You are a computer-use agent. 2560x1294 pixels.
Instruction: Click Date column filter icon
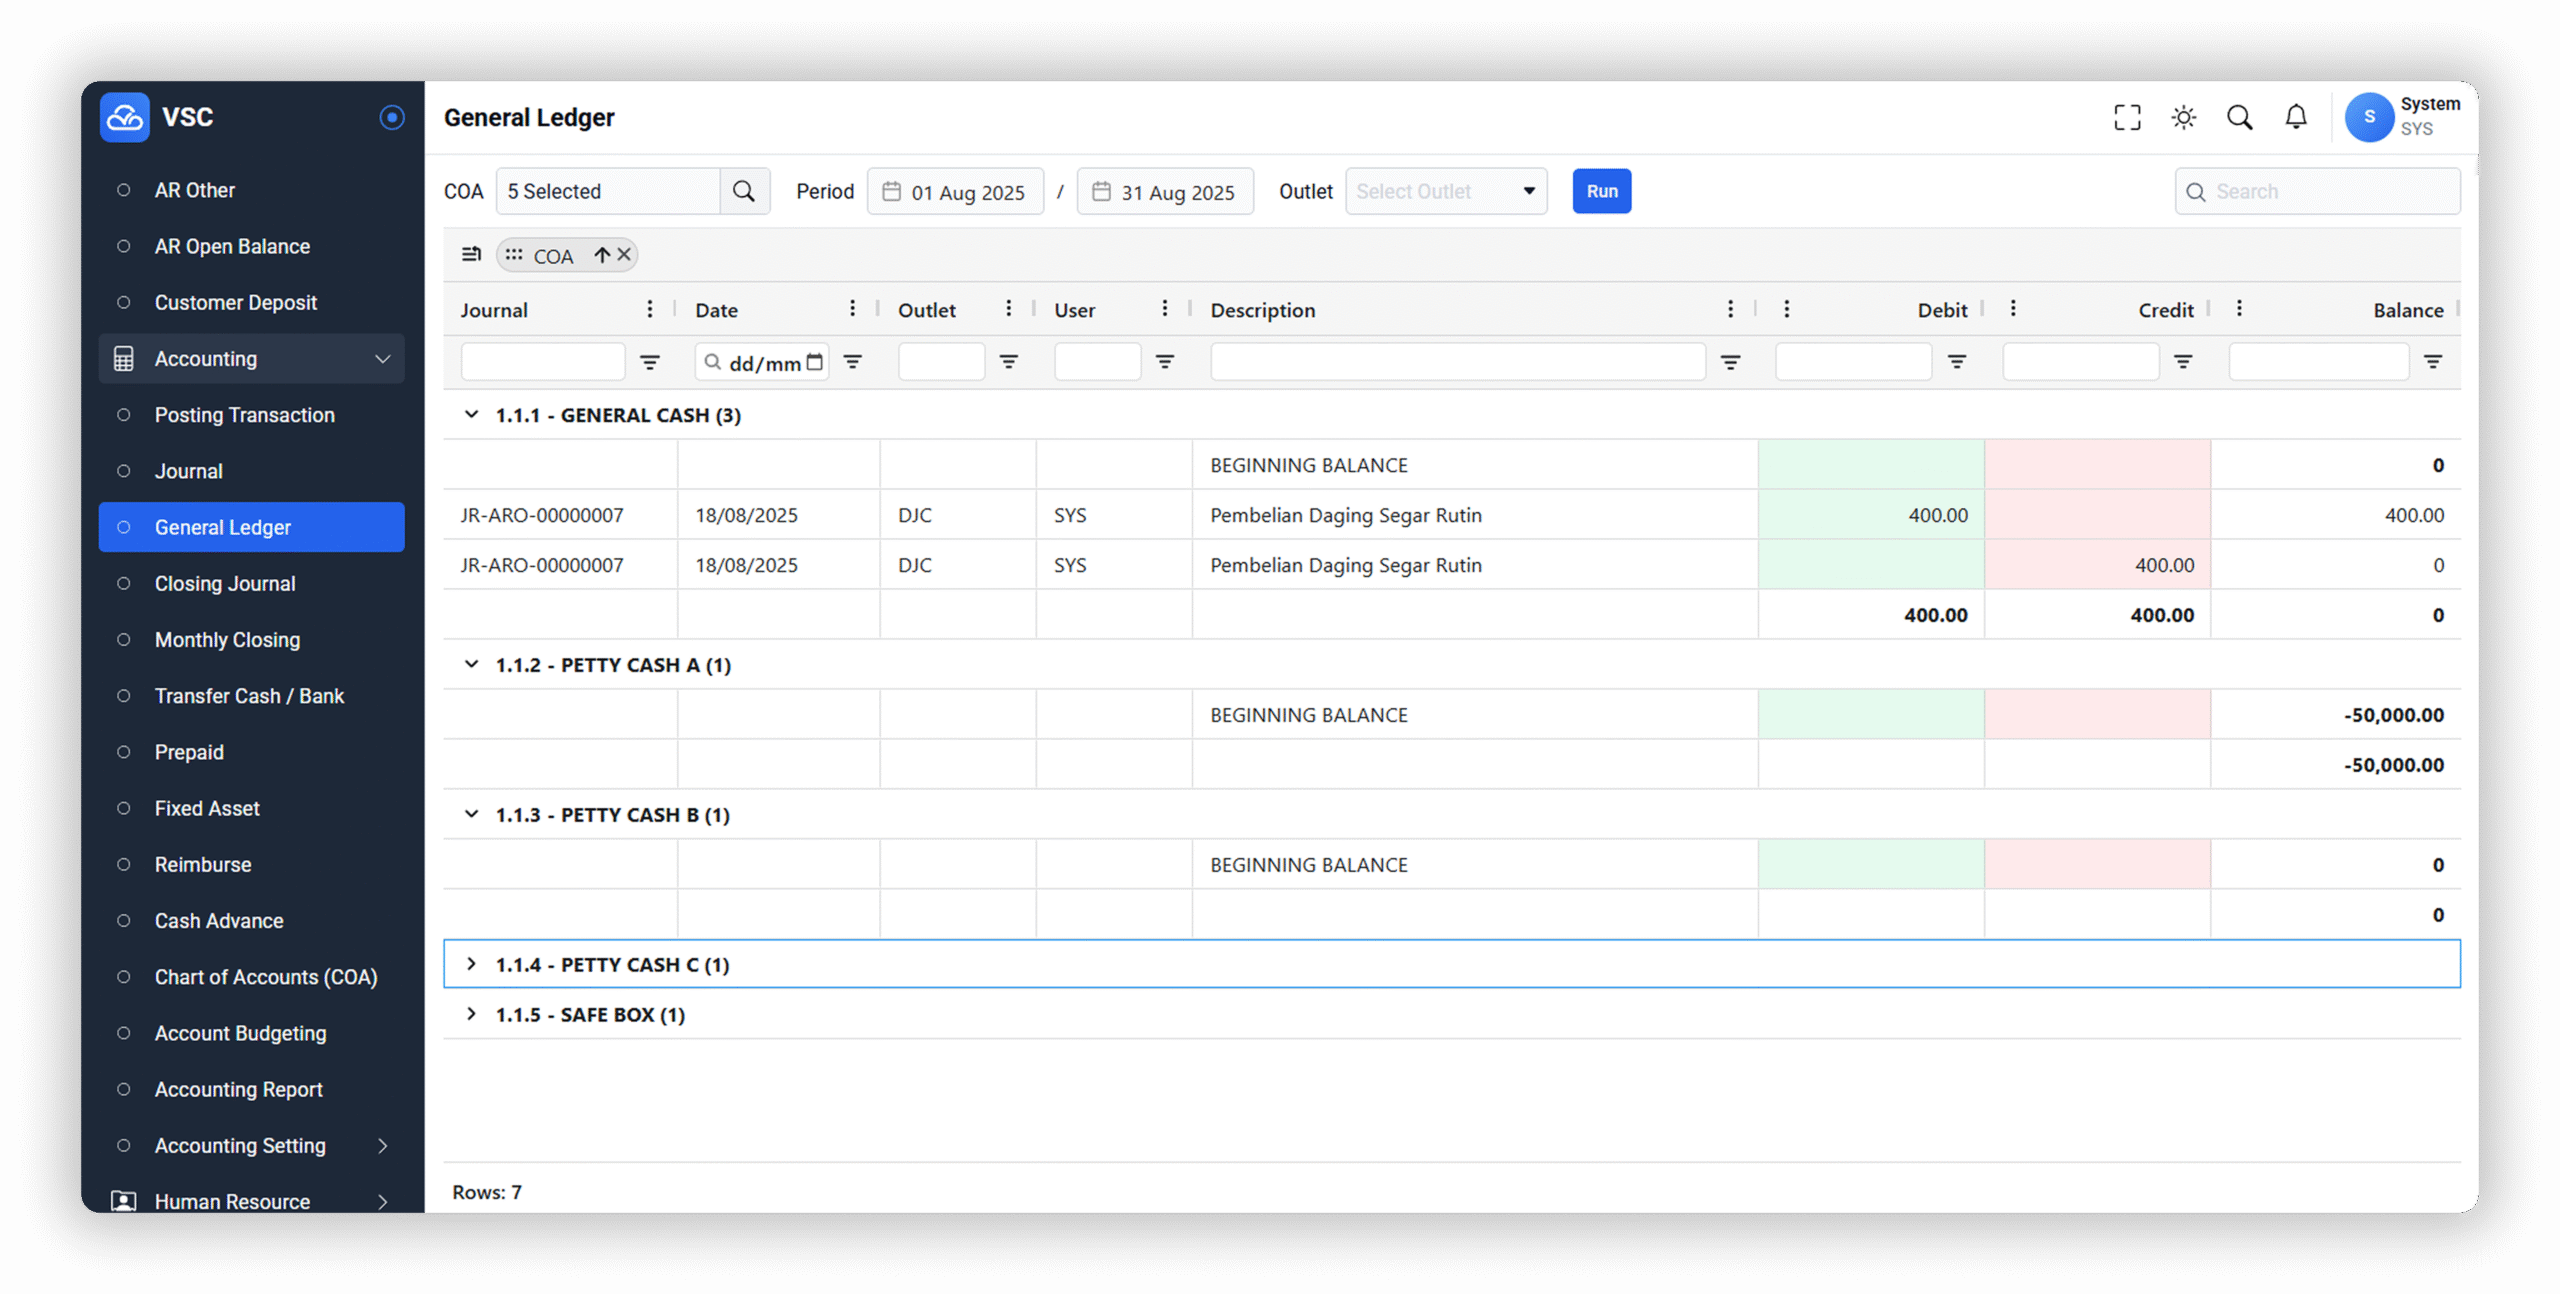coord(853,362)
